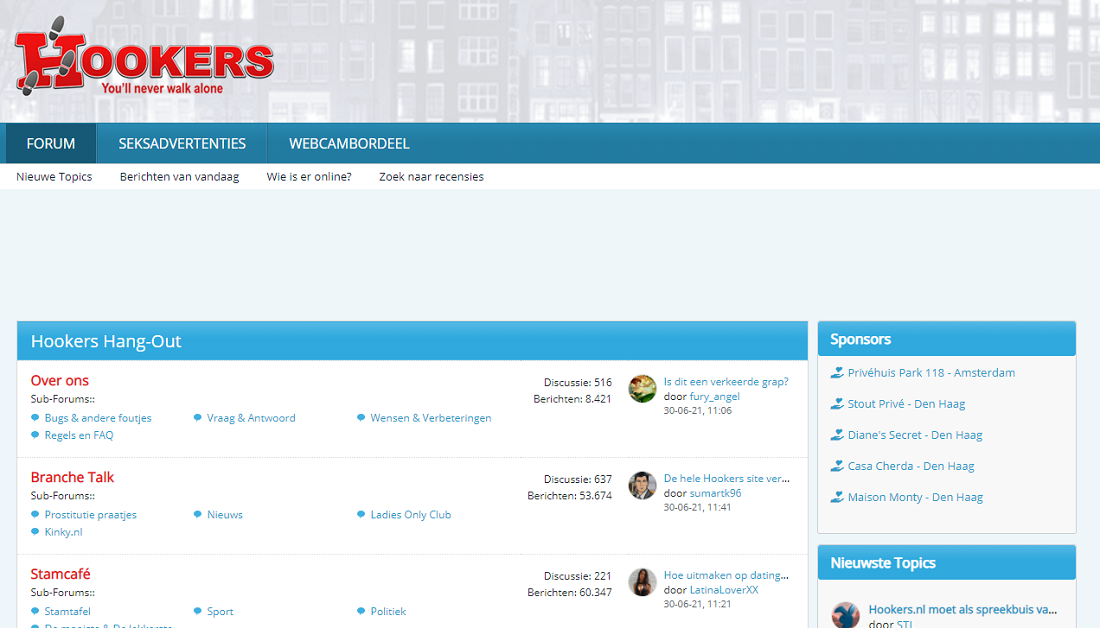Open the Nieuws sub-forum

(224, 514)
